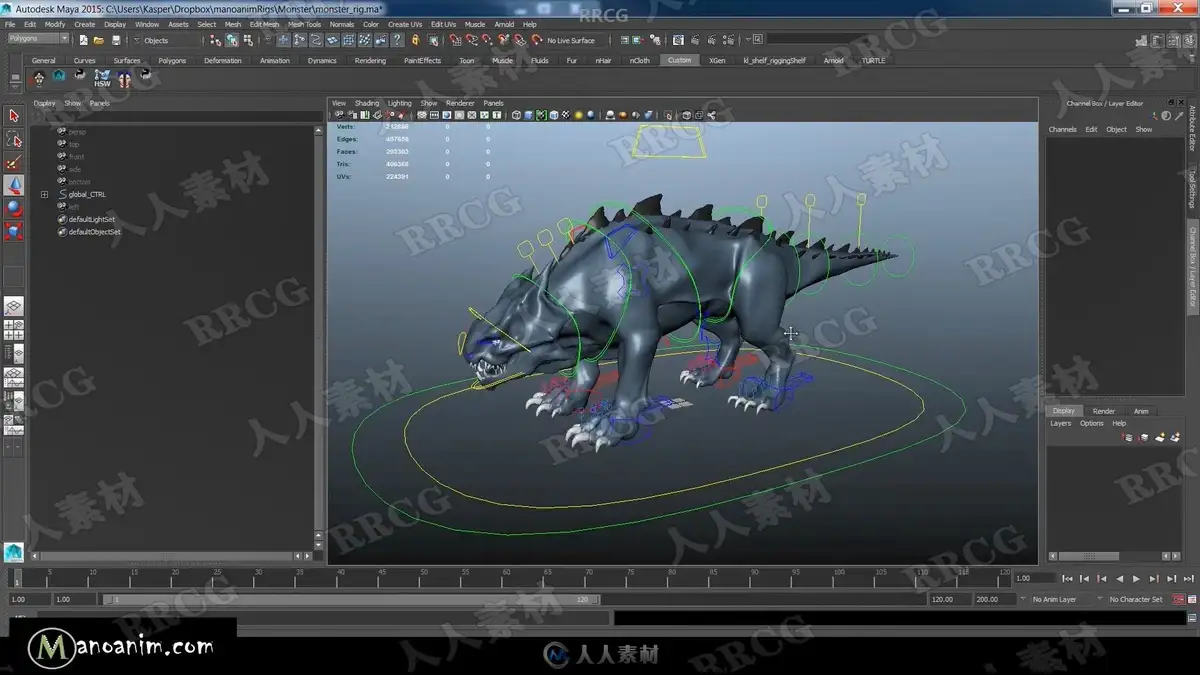This screenshot has width=1200, height=675.
Task: Open the Create UVs menu
Action: click(404, 24)
